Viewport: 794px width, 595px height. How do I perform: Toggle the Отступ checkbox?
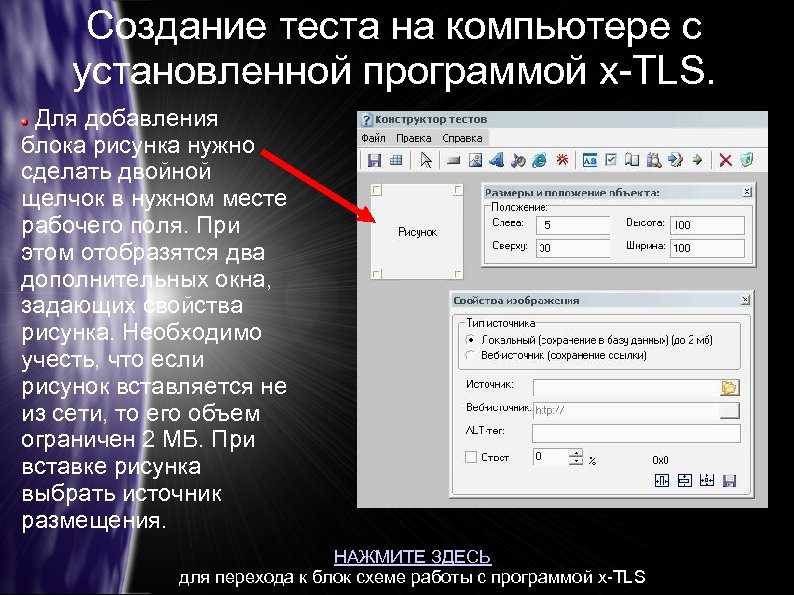[x=471, y=457]
